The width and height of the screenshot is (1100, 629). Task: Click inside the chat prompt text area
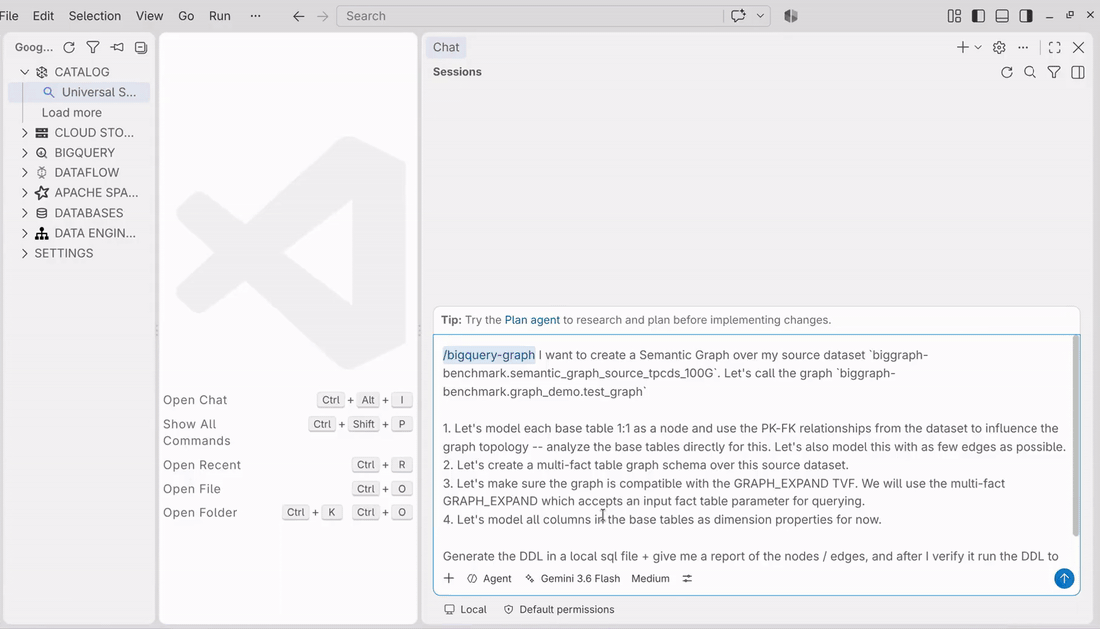tap(753, 454)
